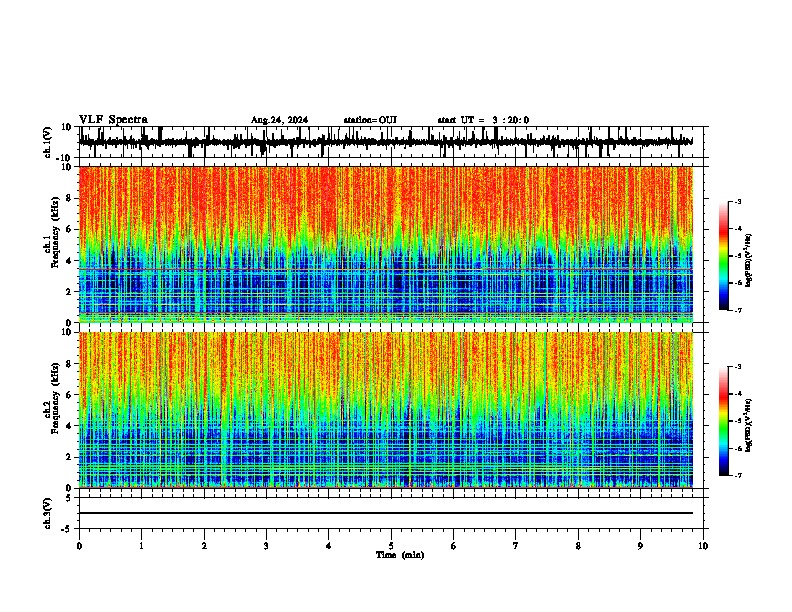The image size is (792, 612).
Task: Click the "8" kHz tick on ch.2 frequency axis
Action: click(69, 364)
